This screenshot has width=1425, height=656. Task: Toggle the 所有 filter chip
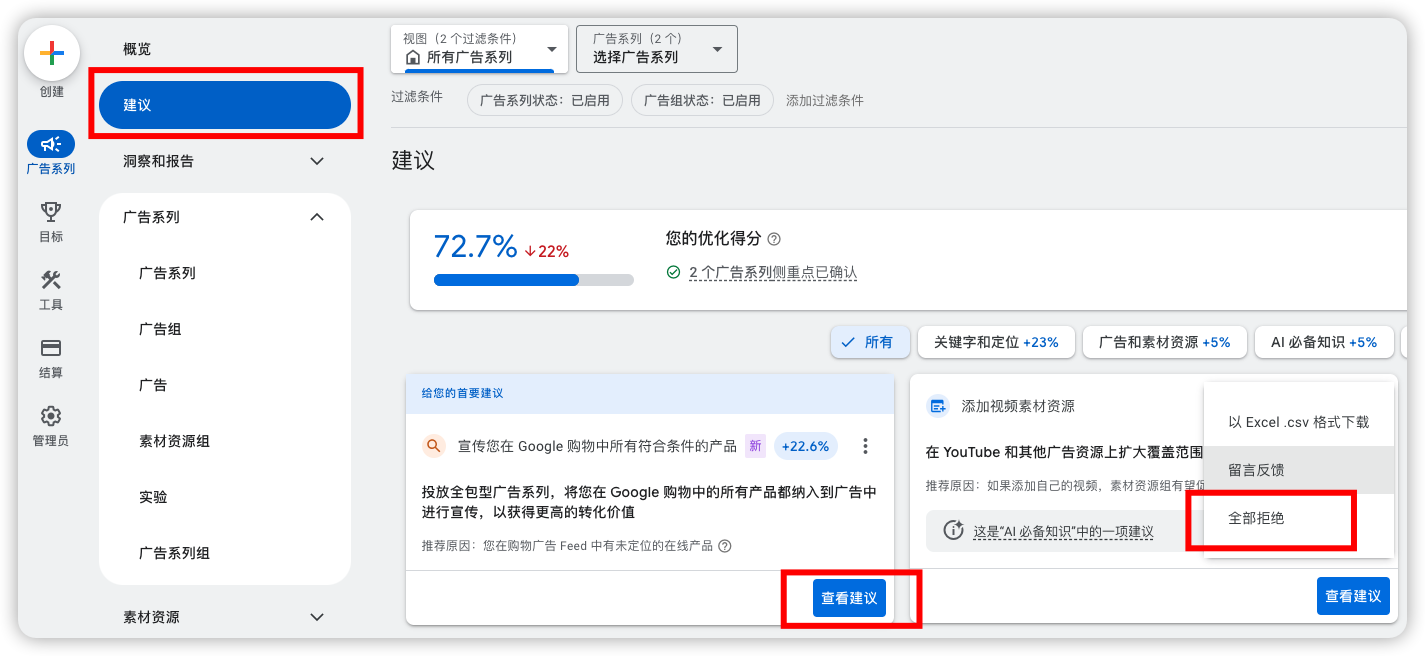[868, 342]
